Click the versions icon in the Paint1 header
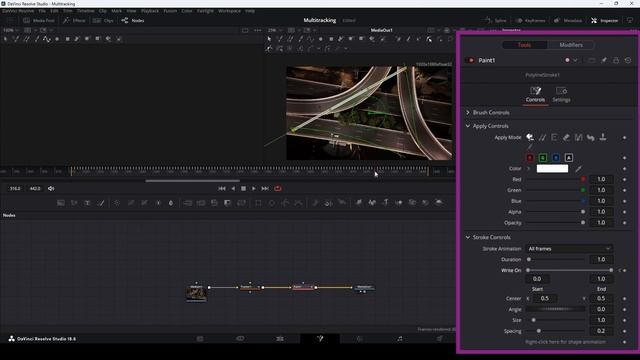Viewport: 640px width, 360px height. coord(591,60)
